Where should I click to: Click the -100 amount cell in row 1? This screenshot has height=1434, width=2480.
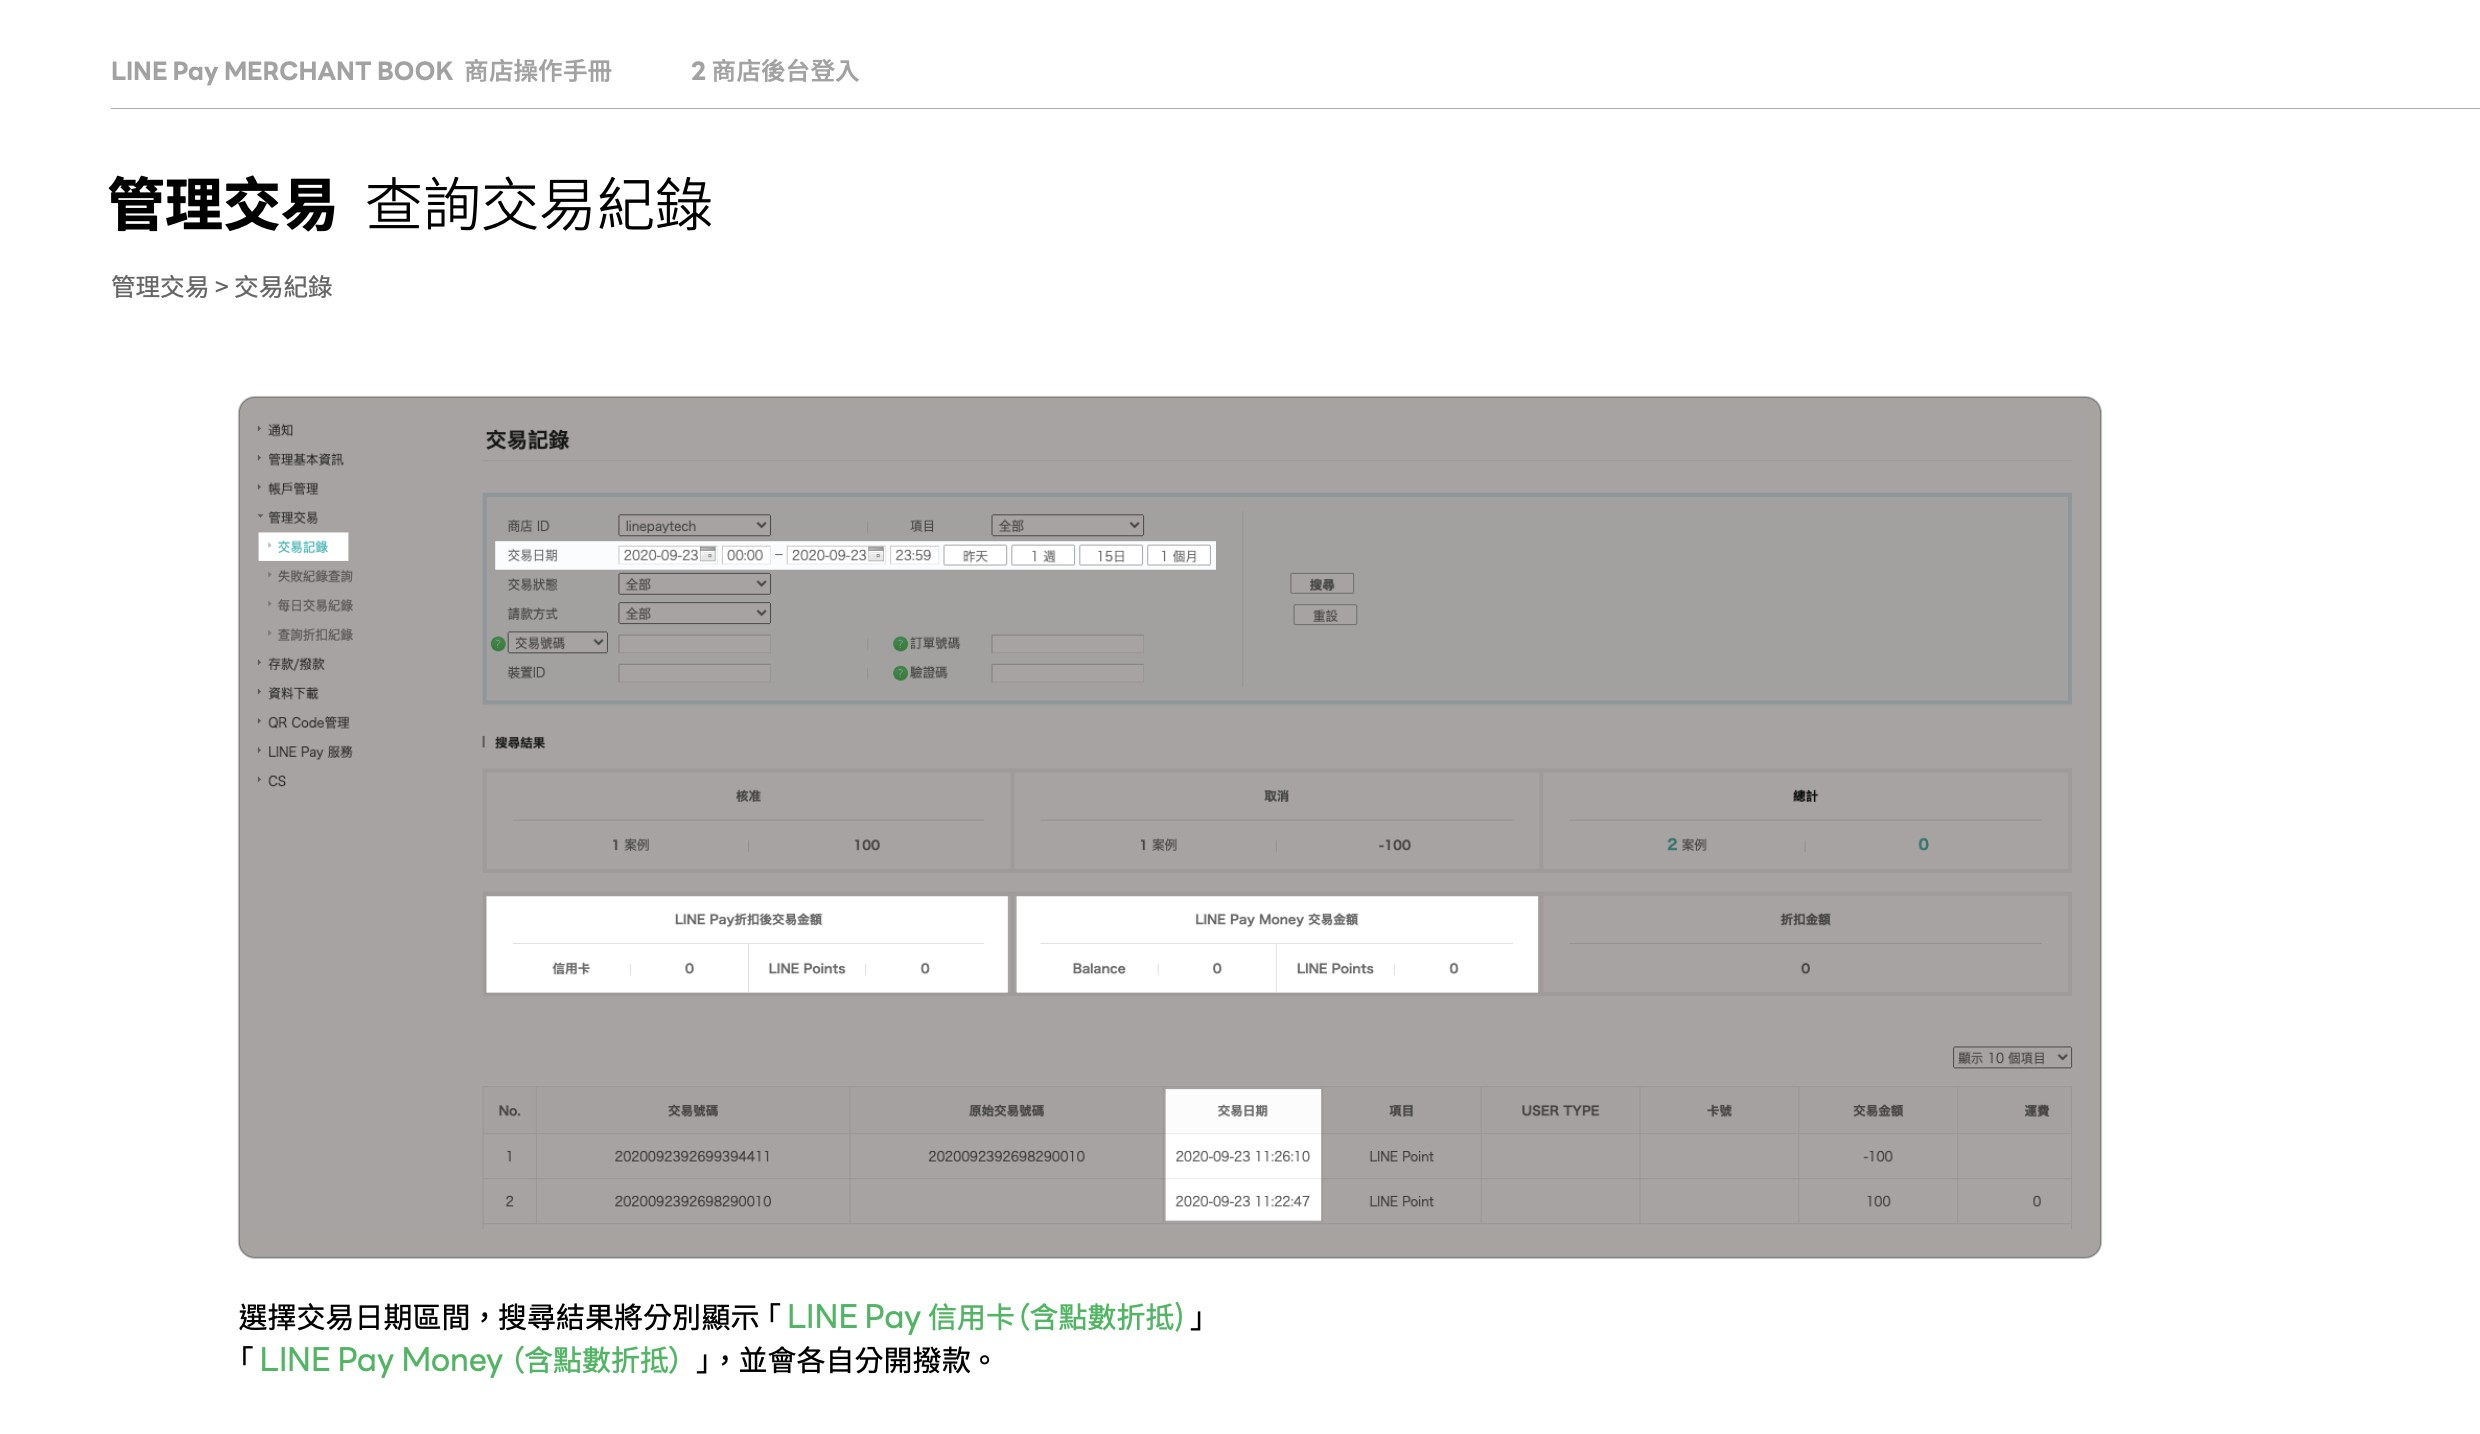(x=1878, y=1156)
